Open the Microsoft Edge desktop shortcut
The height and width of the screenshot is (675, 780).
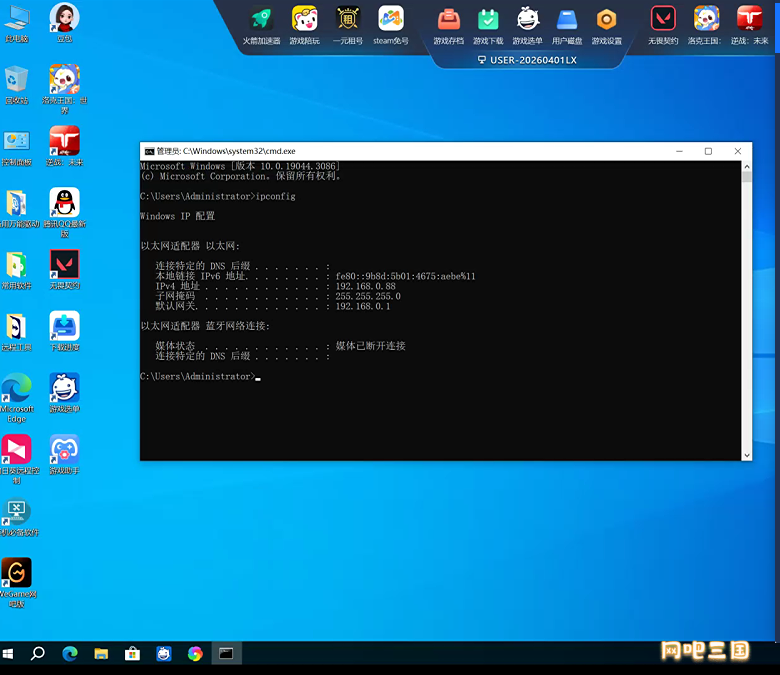(16, 389)
